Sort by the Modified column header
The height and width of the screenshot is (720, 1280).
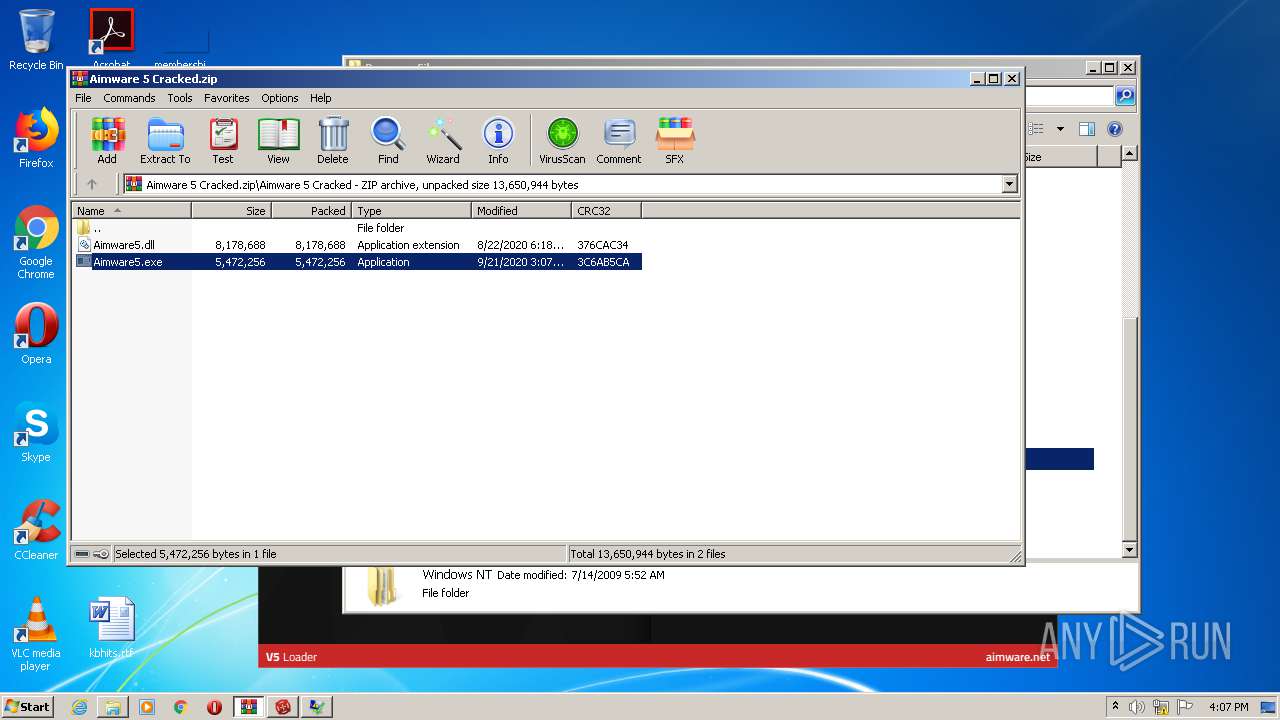click(521, 210)
